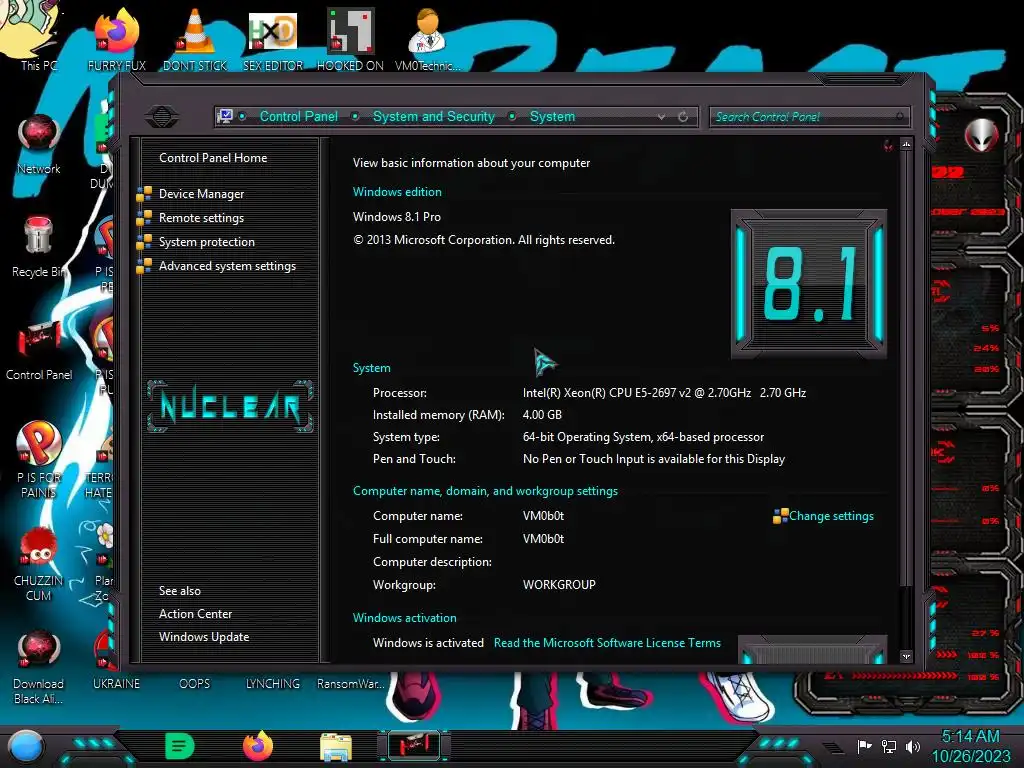Click the scroll up arrow

[906, 144]
